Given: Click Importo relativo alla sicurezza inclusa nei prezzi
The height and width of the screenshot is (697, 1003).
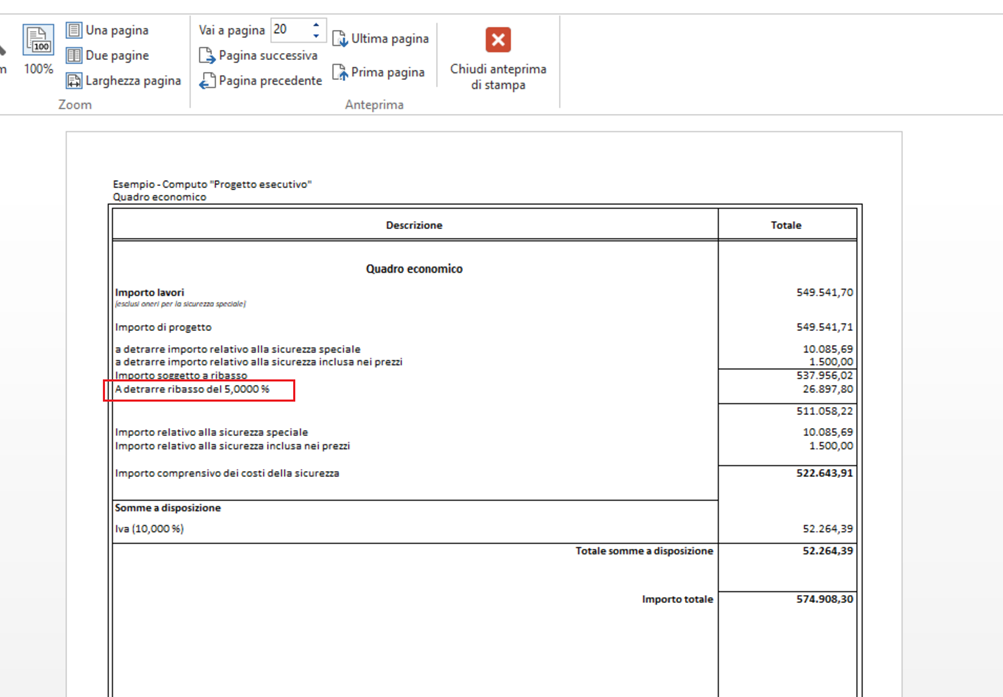Looking at the screenshot, I should (232, 446).
